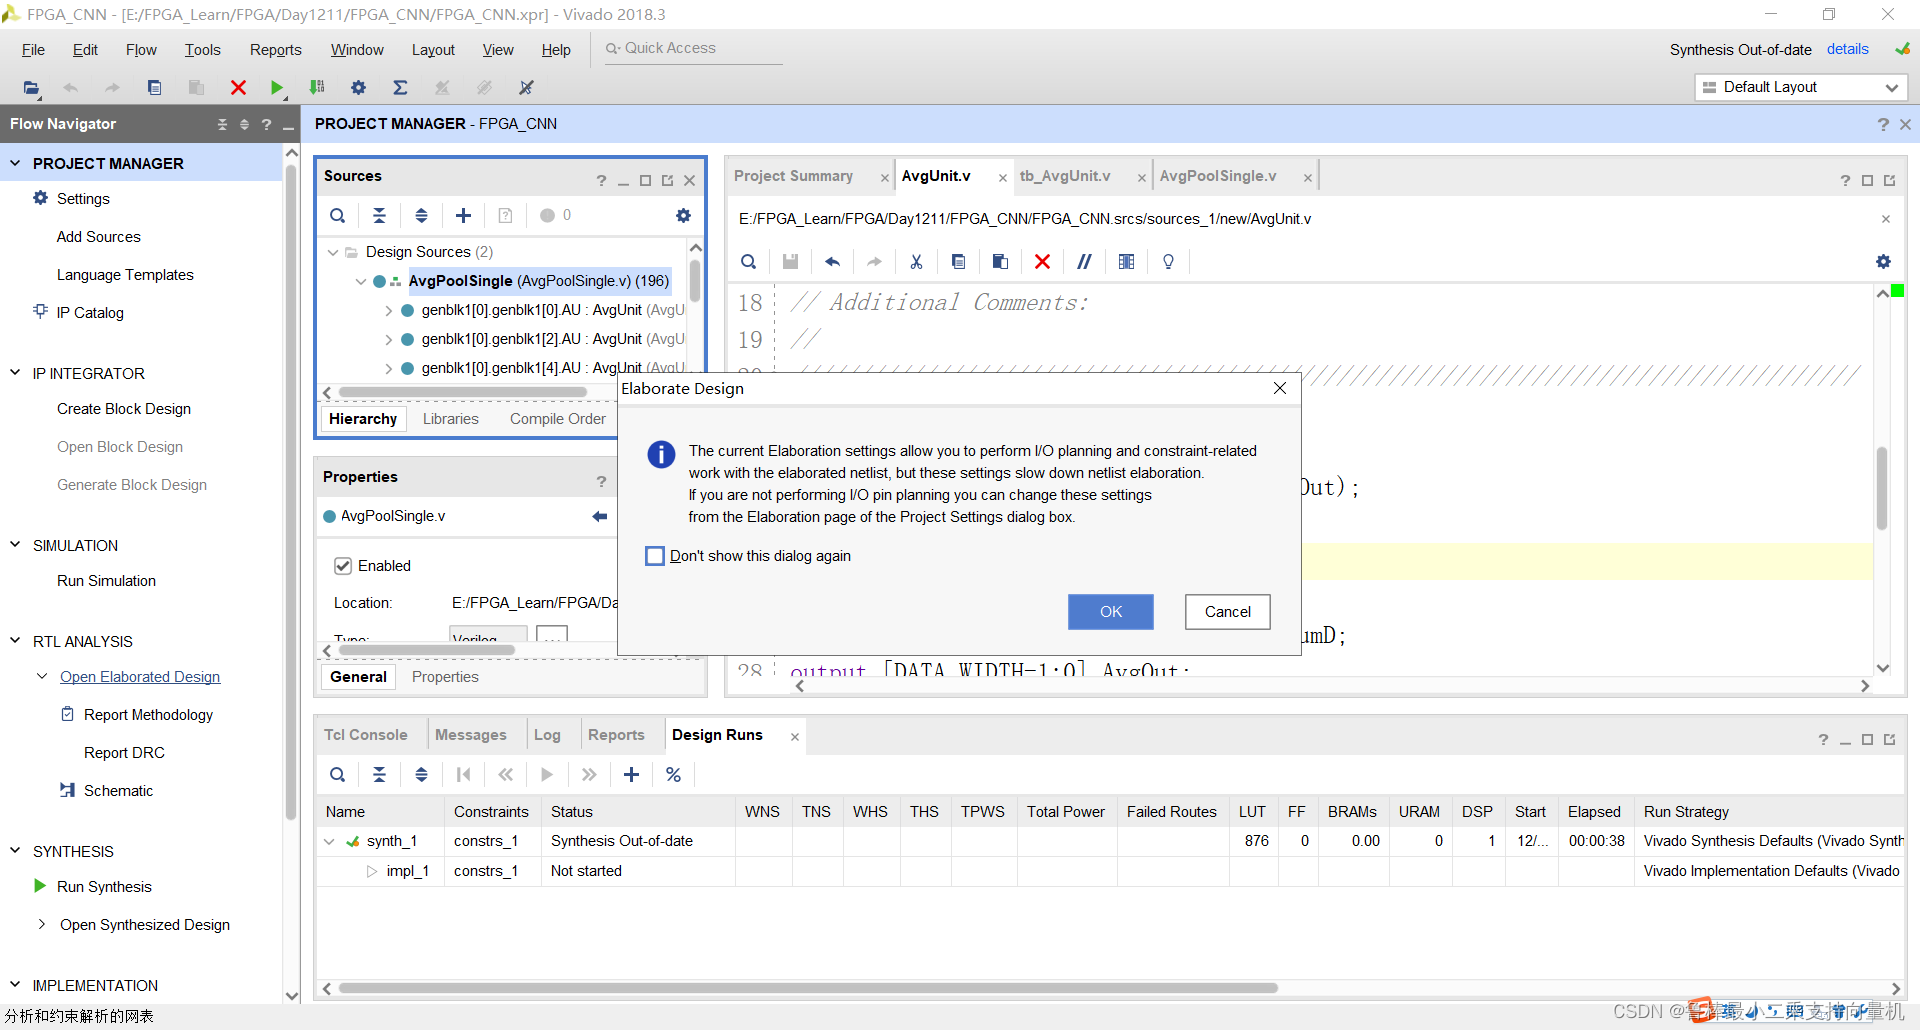Click the Design Runs horizontal scrollbar

coord(808,988)
